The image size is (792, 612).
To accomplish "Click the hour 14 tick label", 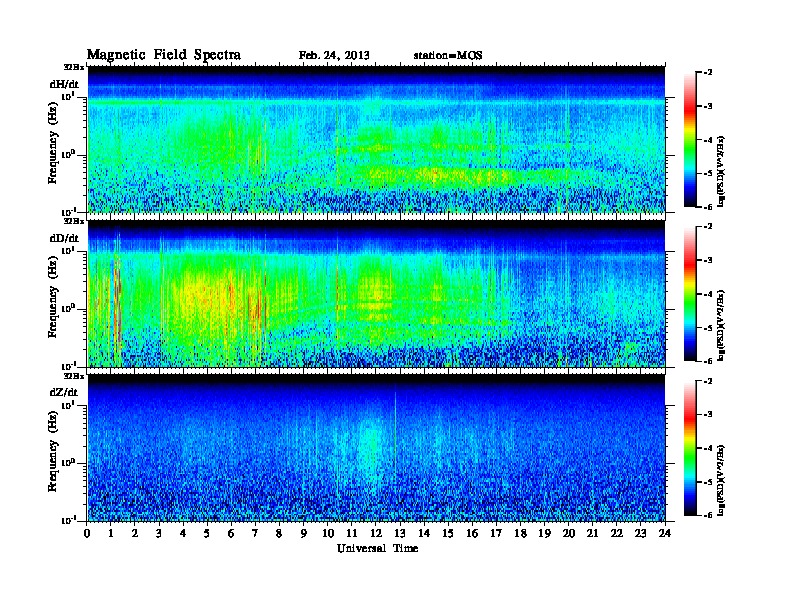I will 424,533.
